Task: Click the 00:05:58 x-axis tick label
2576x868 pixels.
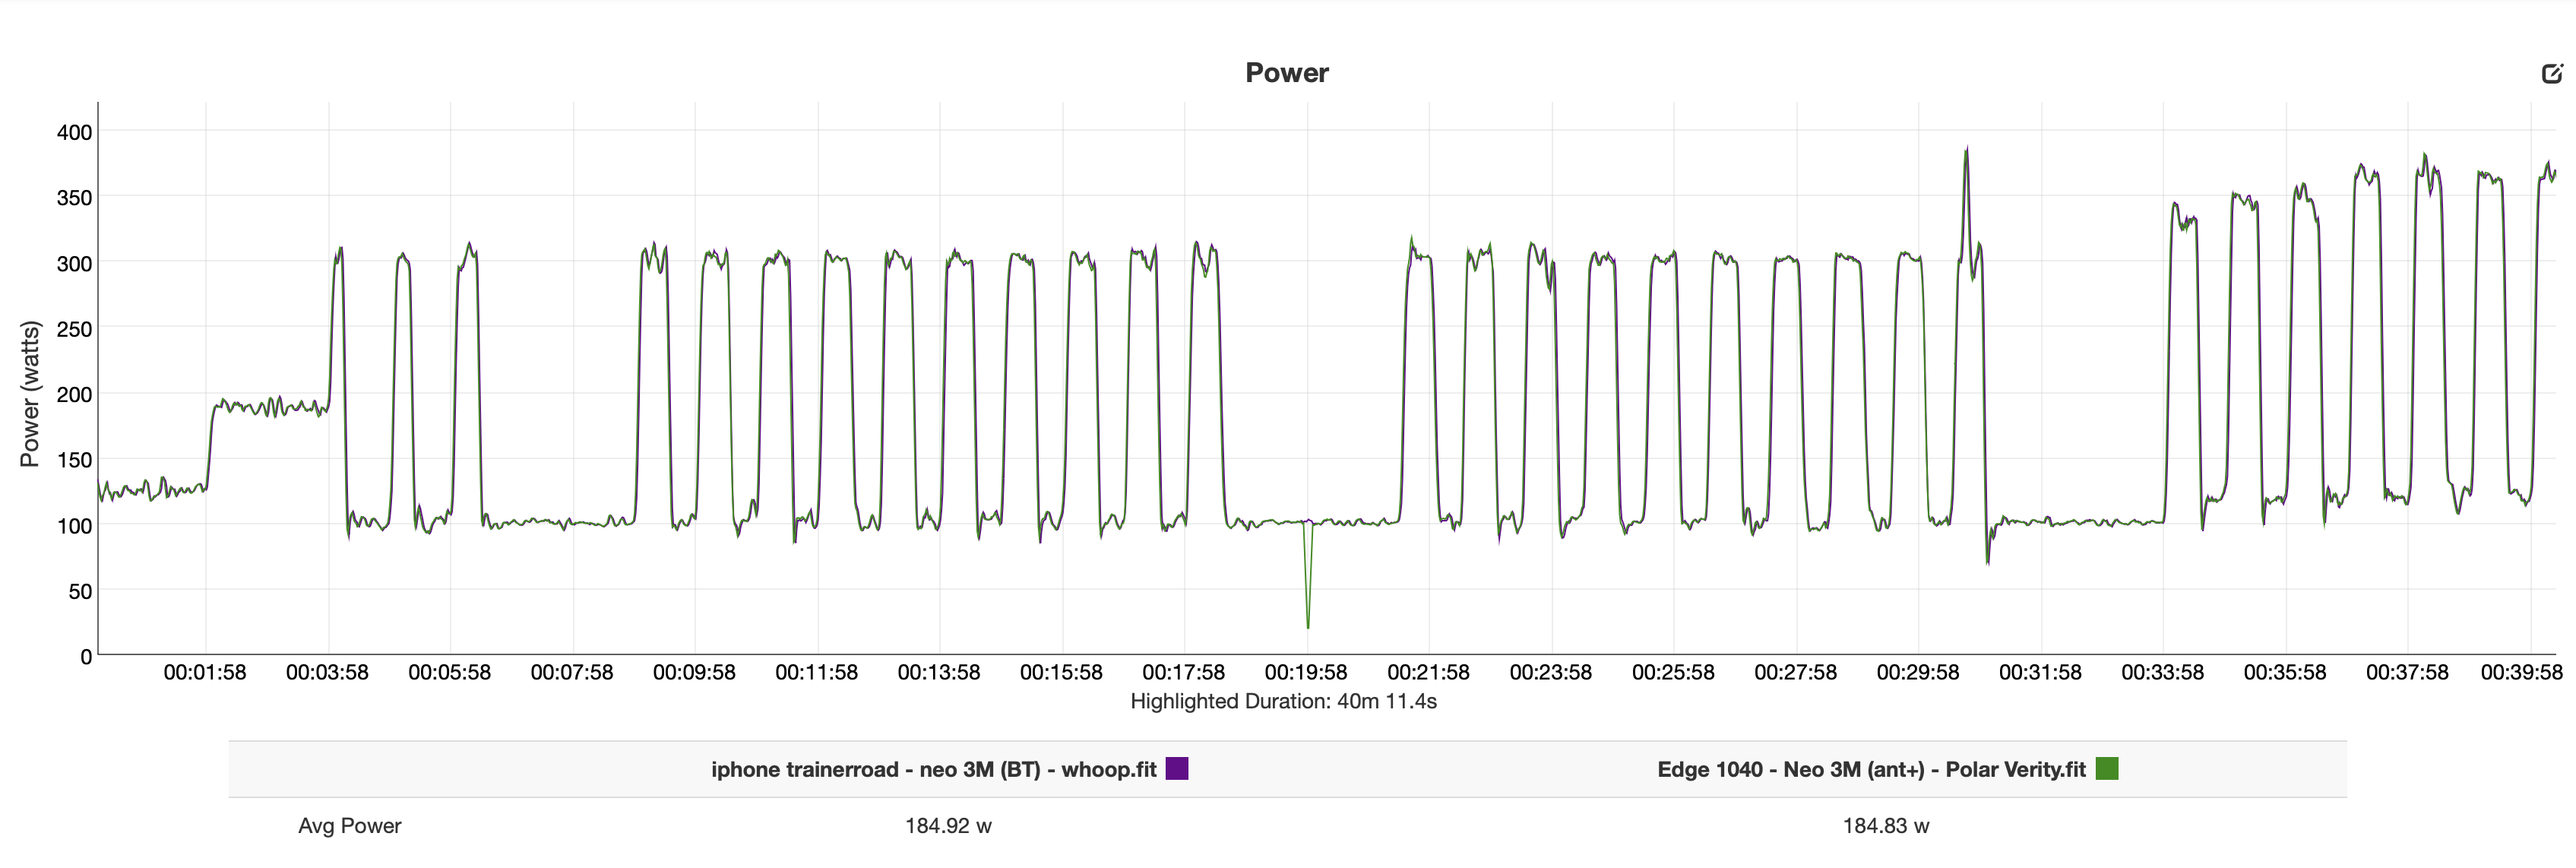Action: (x=449, y=673)
